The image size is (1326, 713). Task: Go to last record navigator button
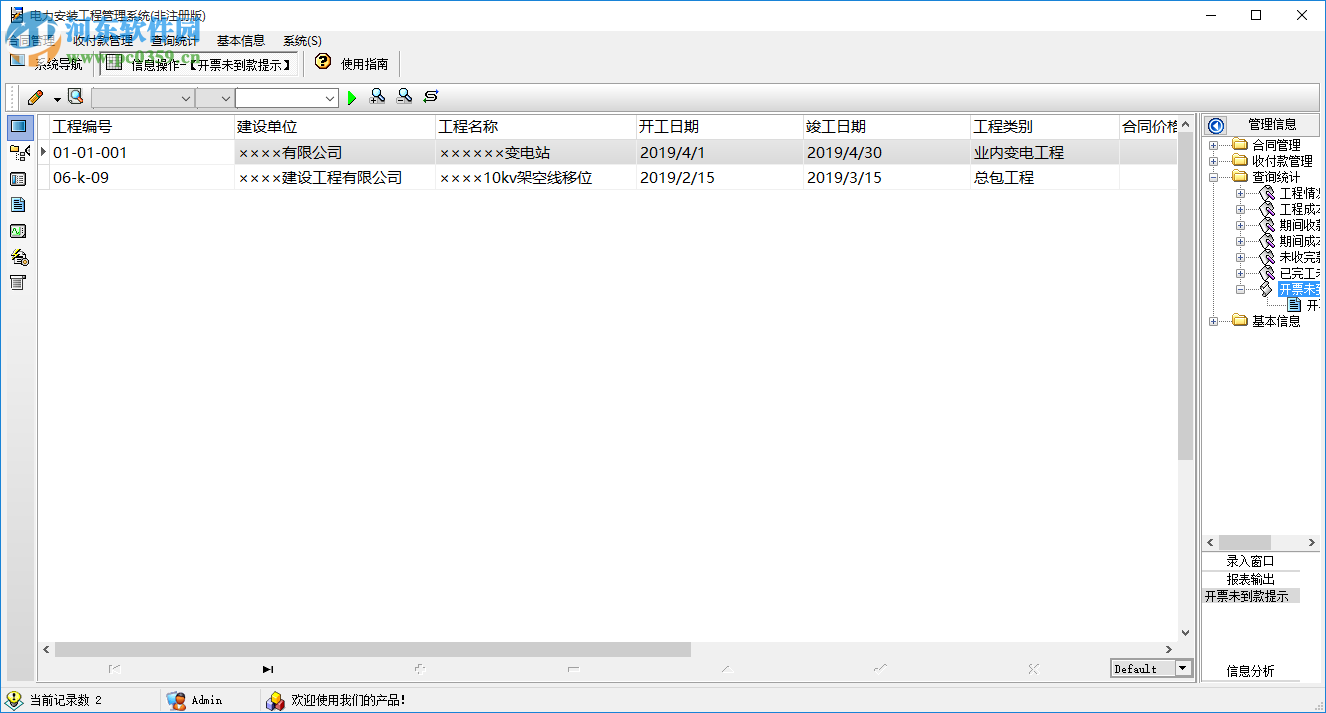pos(268,669)
